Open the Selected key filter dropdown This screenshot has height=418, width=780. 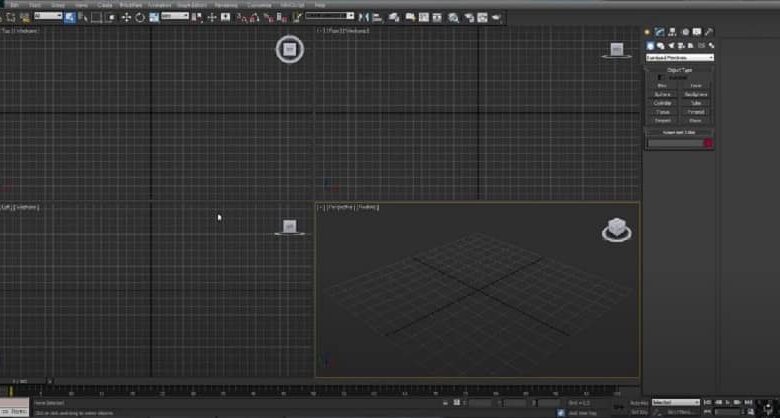point(676,402)
